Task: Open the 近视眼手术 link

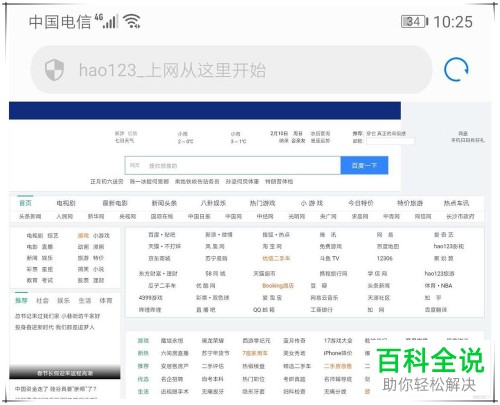Action: [x=175, y=392]
